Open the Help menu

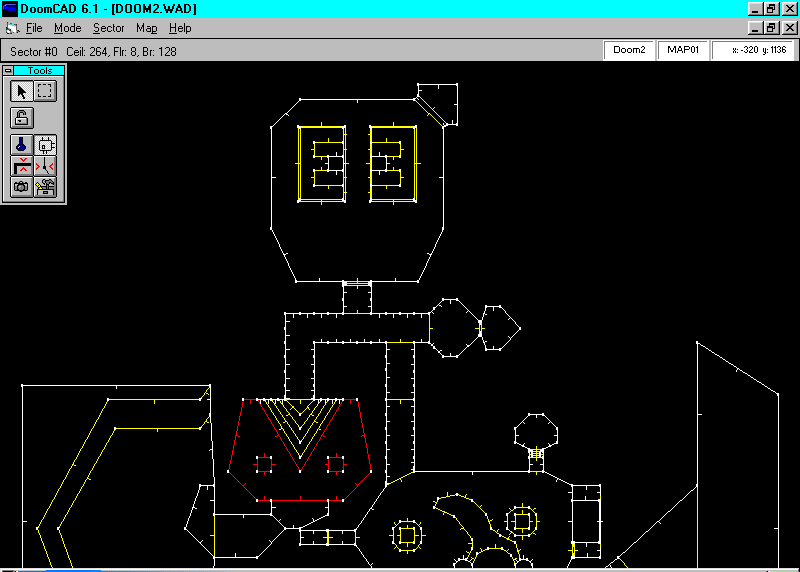pyautogui.click(x=180, y=28)
